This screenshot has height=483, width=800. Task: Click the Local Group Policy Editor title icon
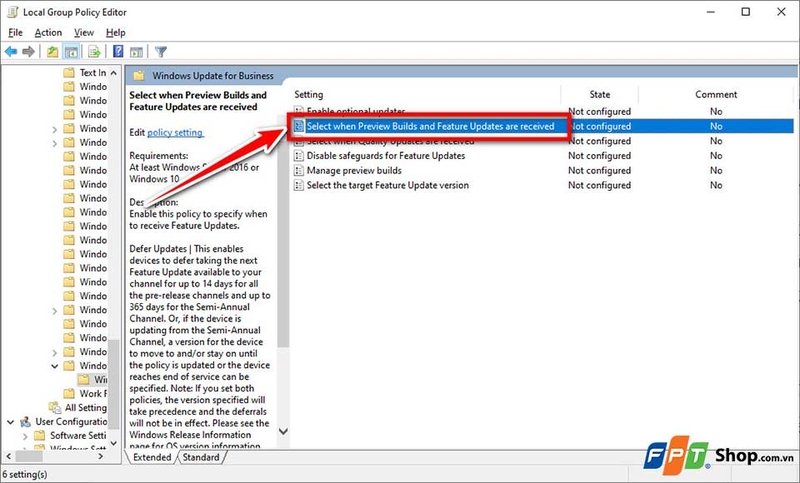point(13,12)
